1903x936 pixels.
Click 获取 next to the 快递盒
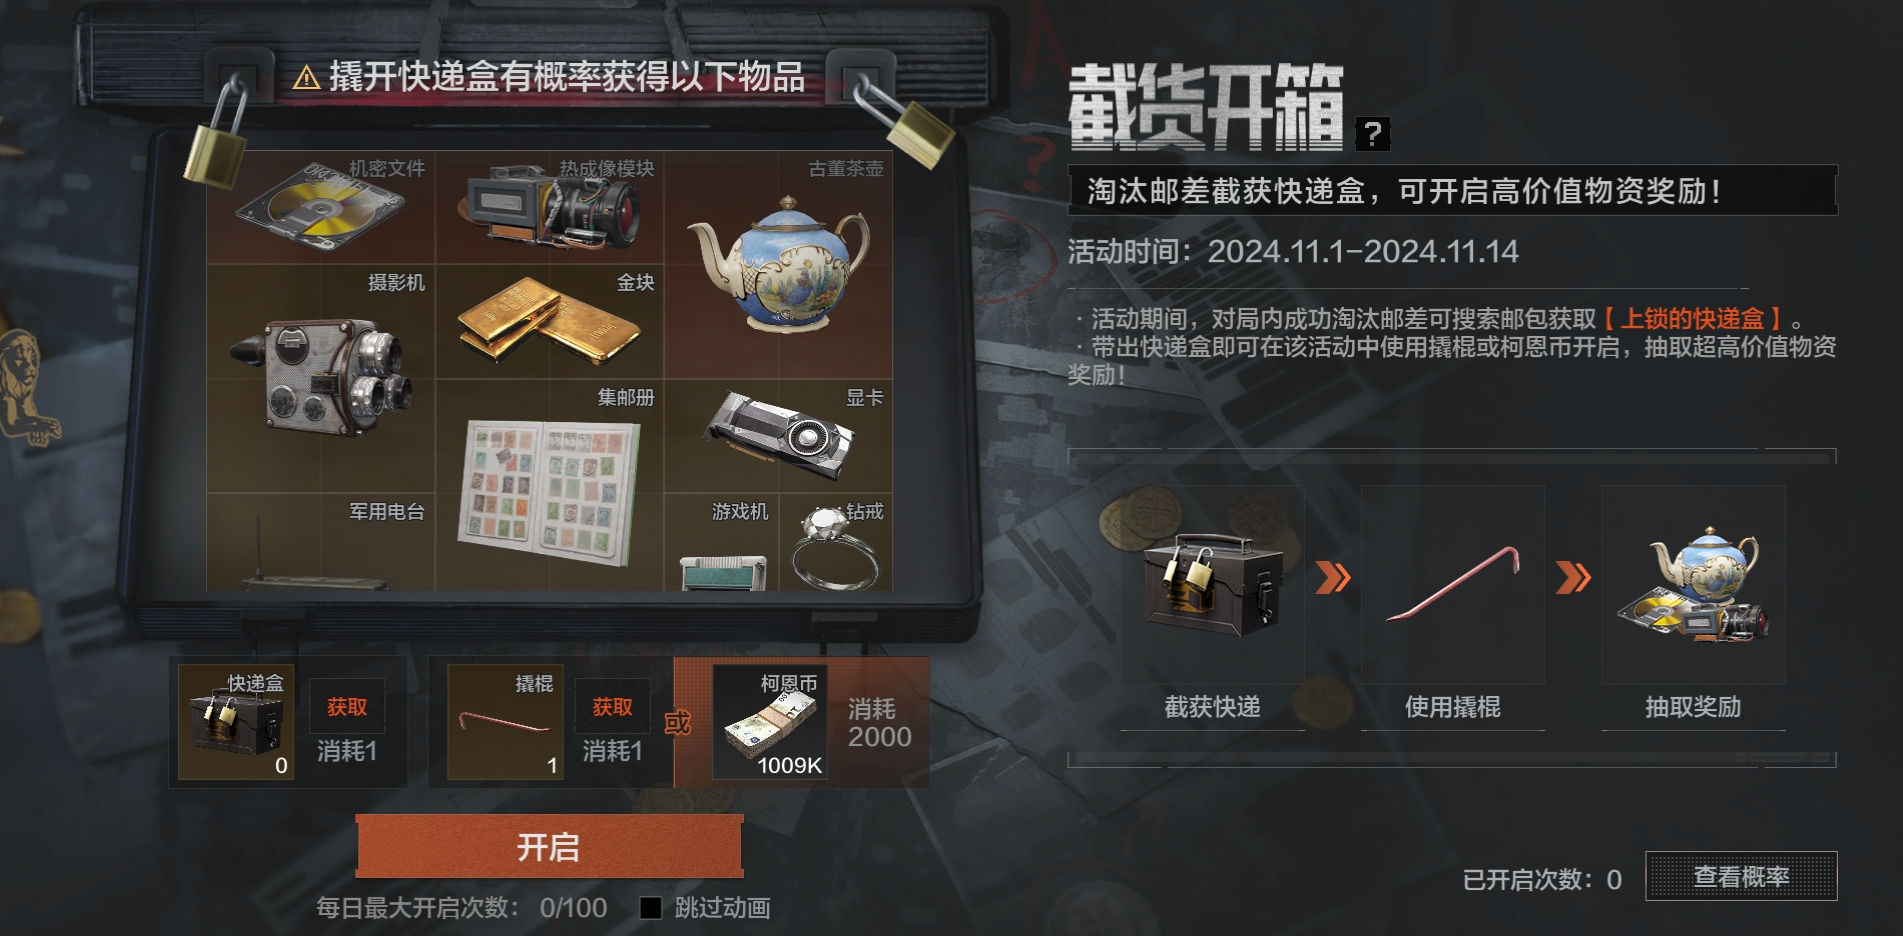pos(347,707)
